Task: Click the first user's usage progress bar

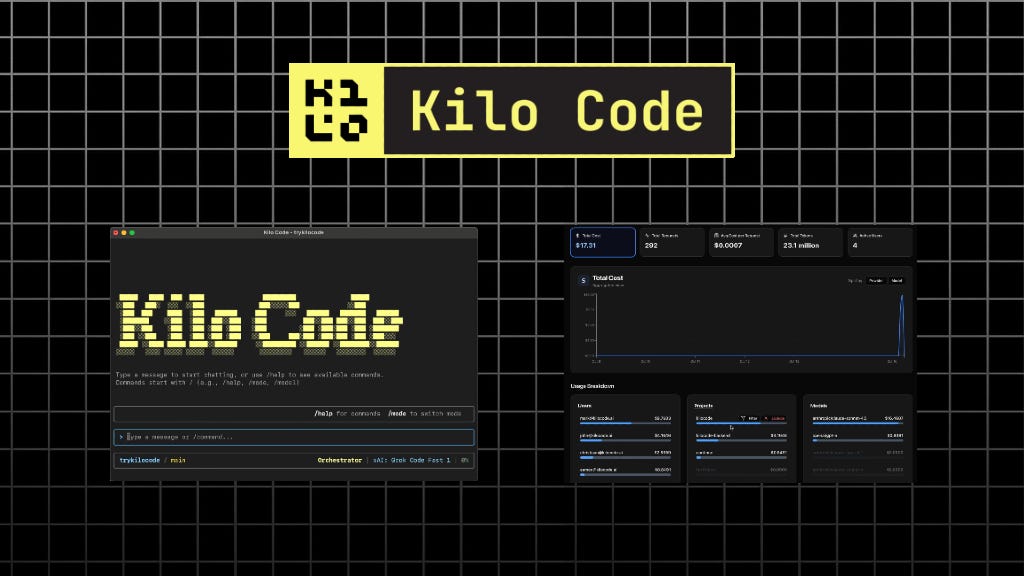Action: (625, 423)
